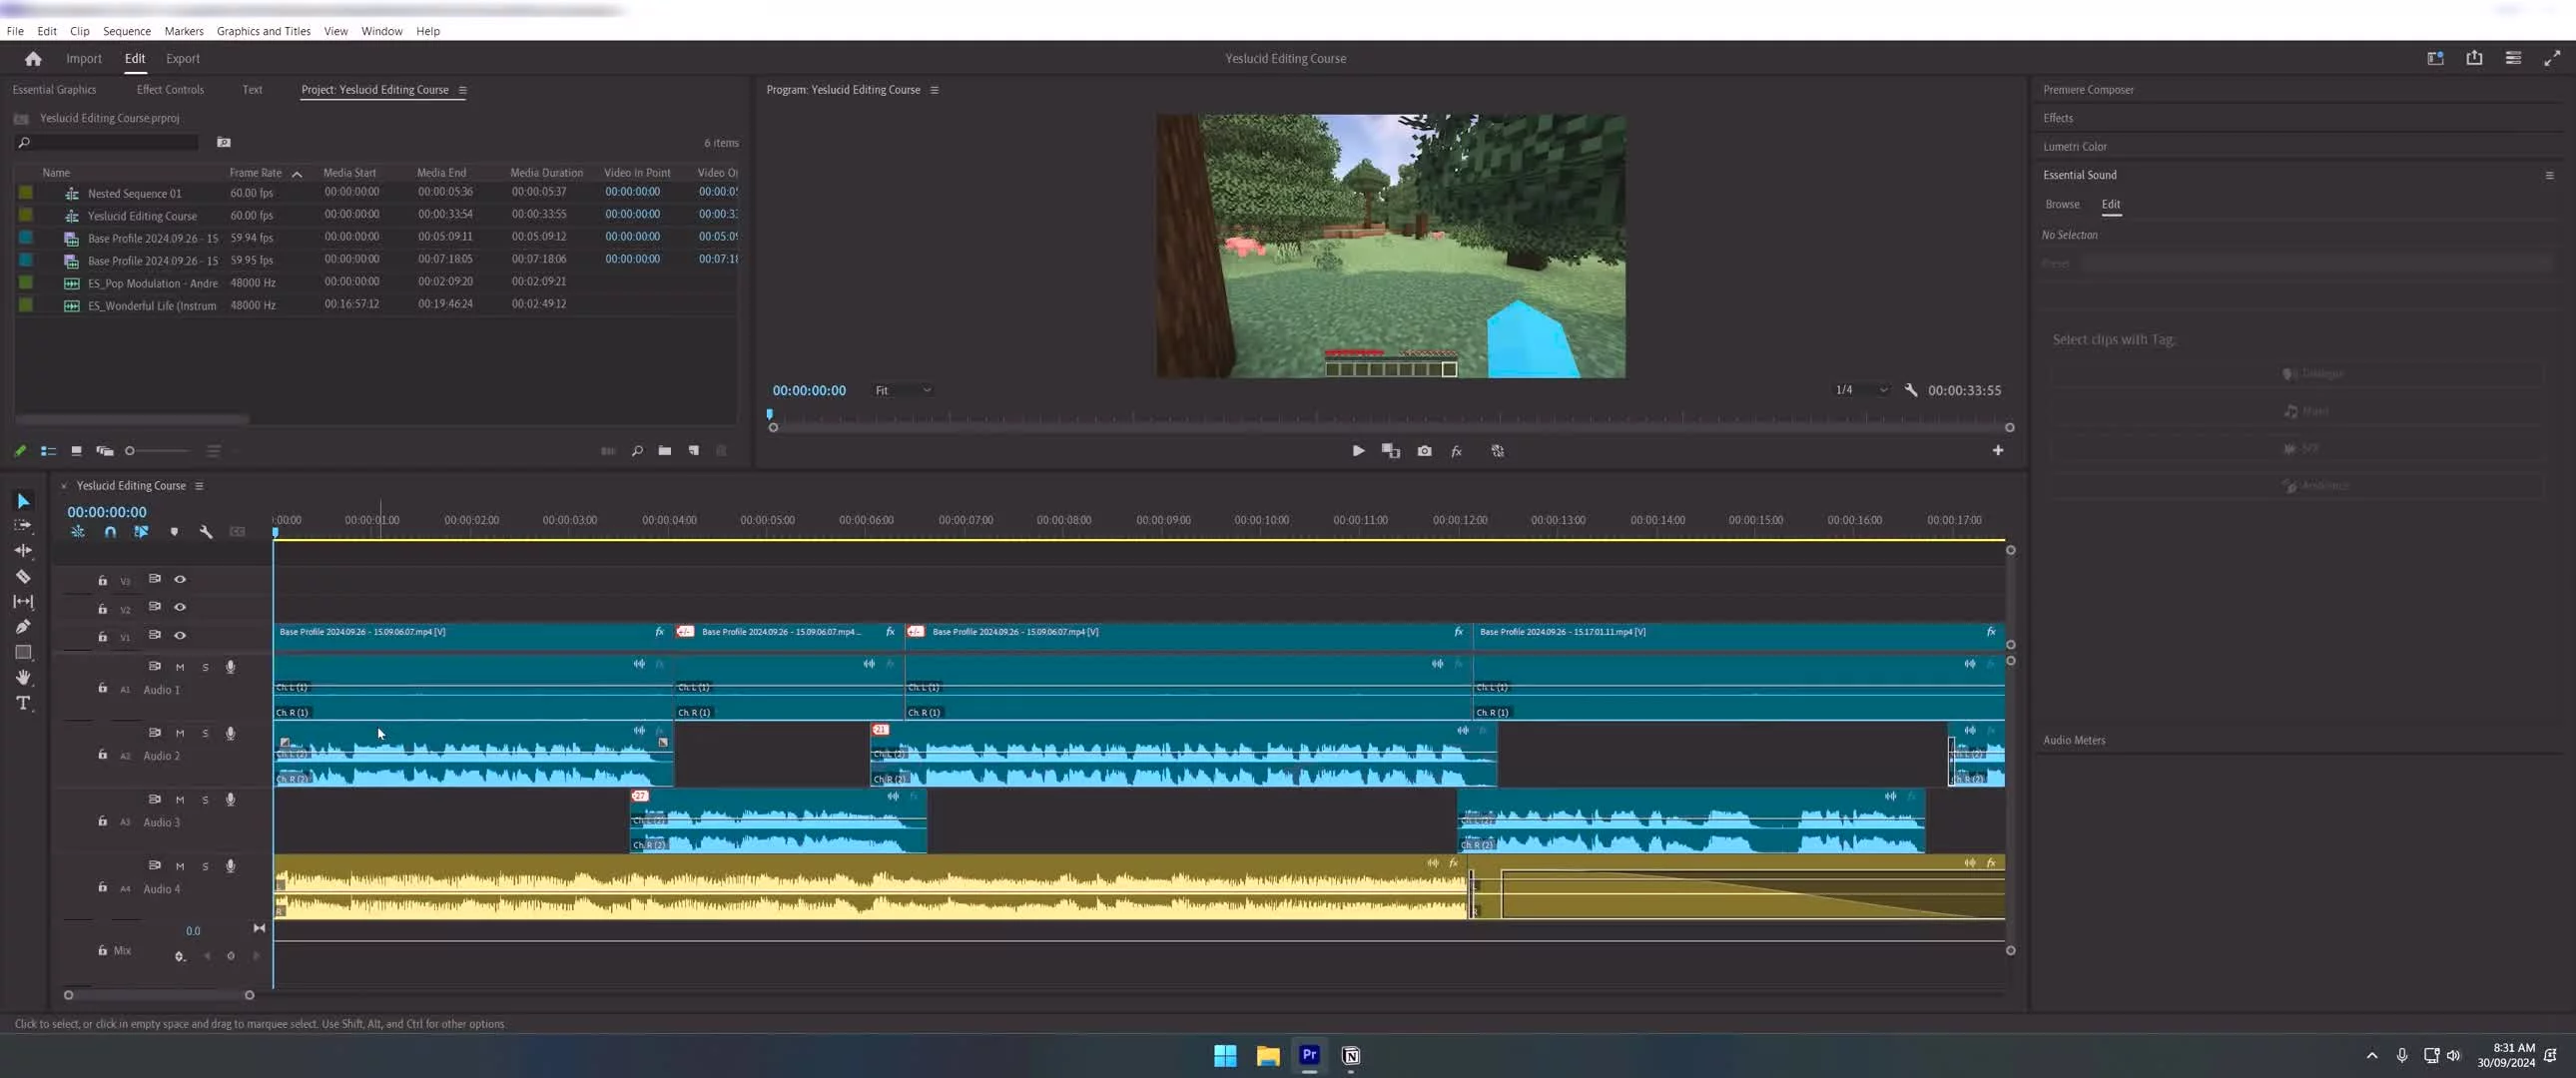Open Timeline Display Settings wrench

point(206,532)
